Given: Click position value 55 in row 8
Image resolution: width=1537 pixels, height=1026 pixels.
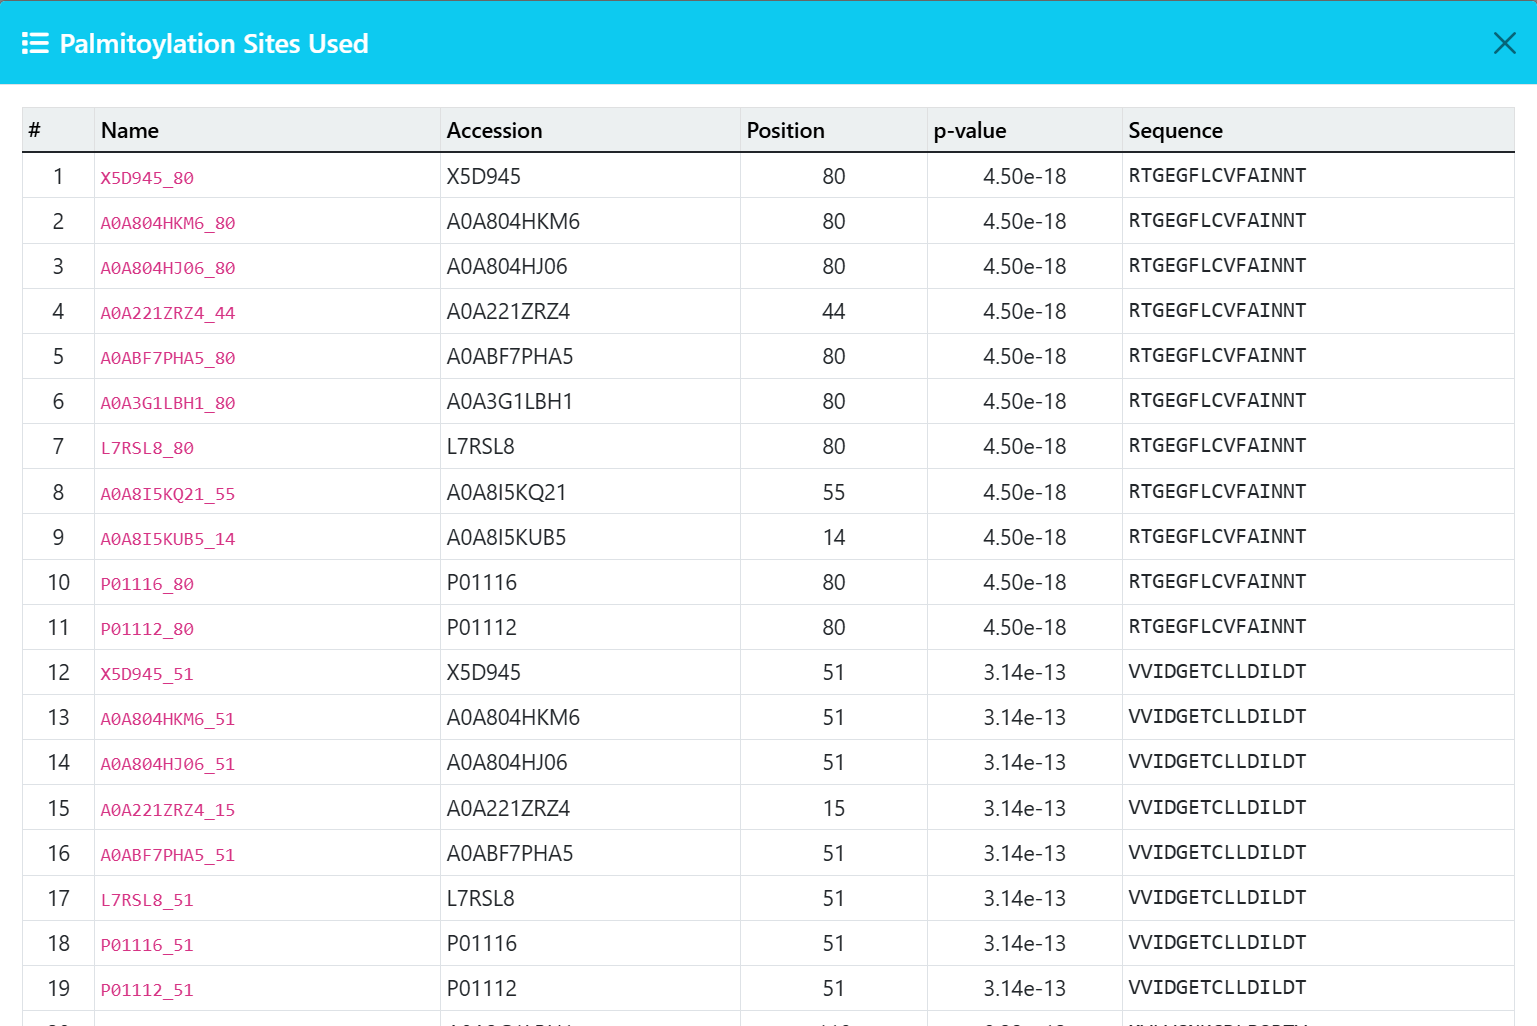Looking at the screenshot, I should click(834, 493).
